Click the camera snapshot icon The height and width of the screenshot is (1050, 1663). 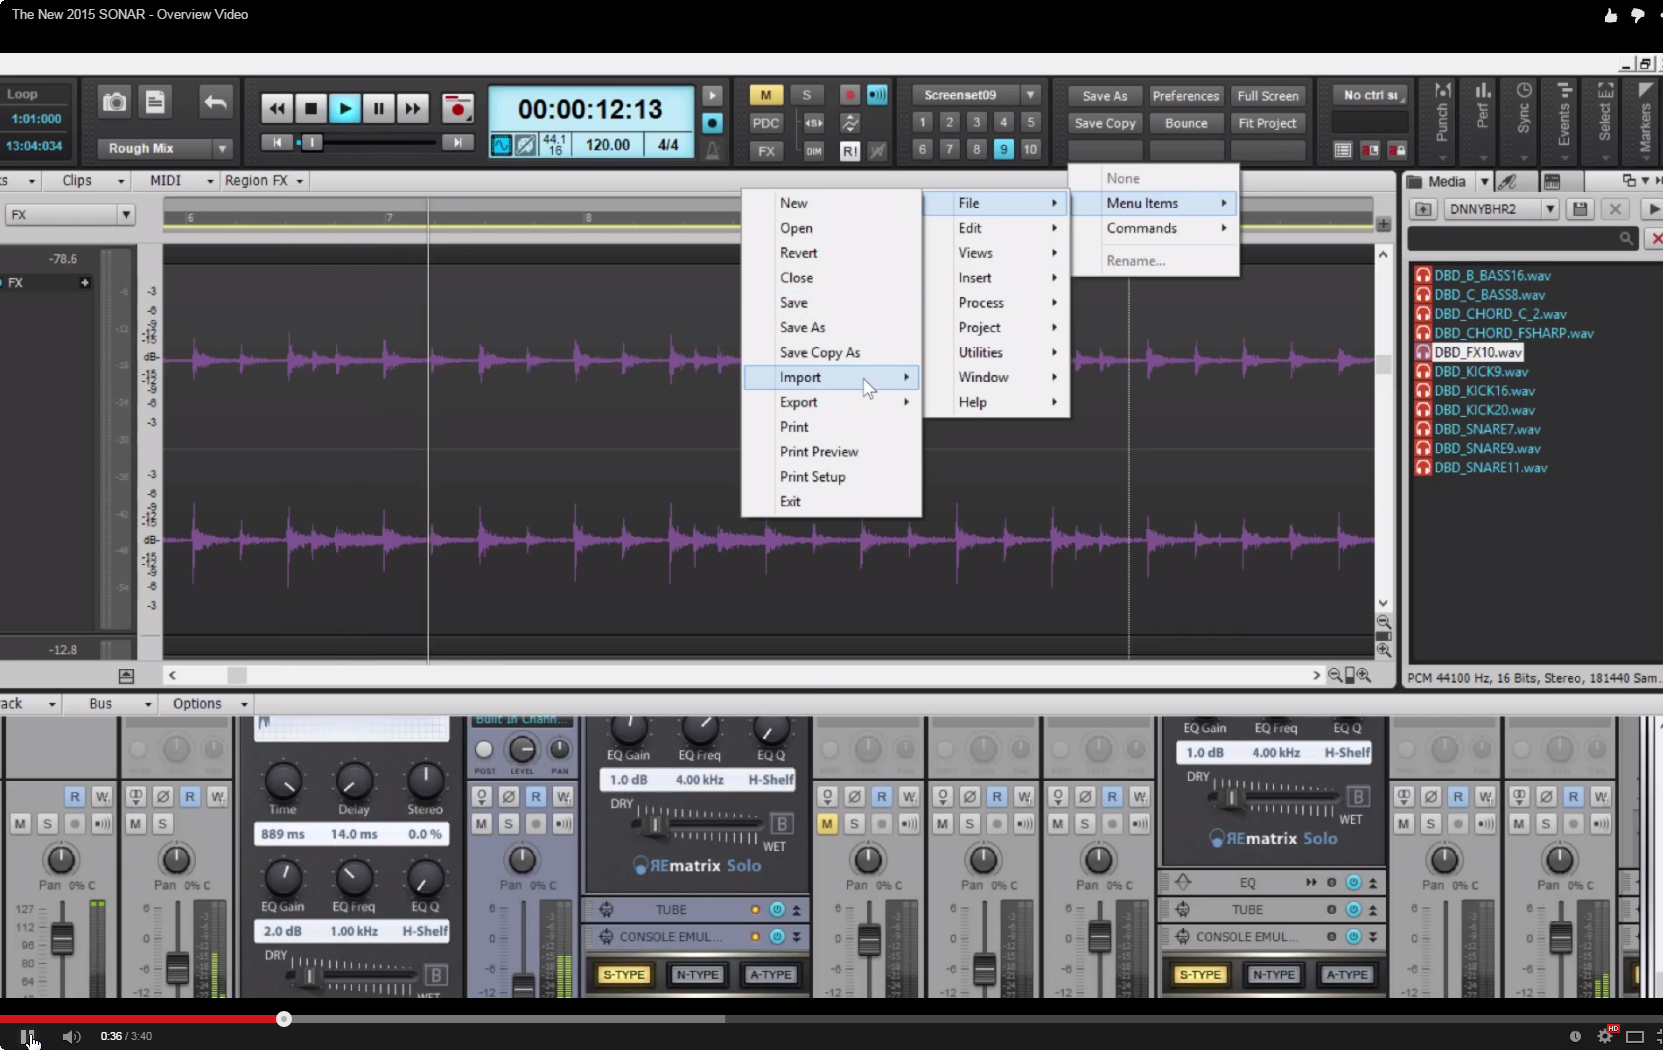[115, 102]
